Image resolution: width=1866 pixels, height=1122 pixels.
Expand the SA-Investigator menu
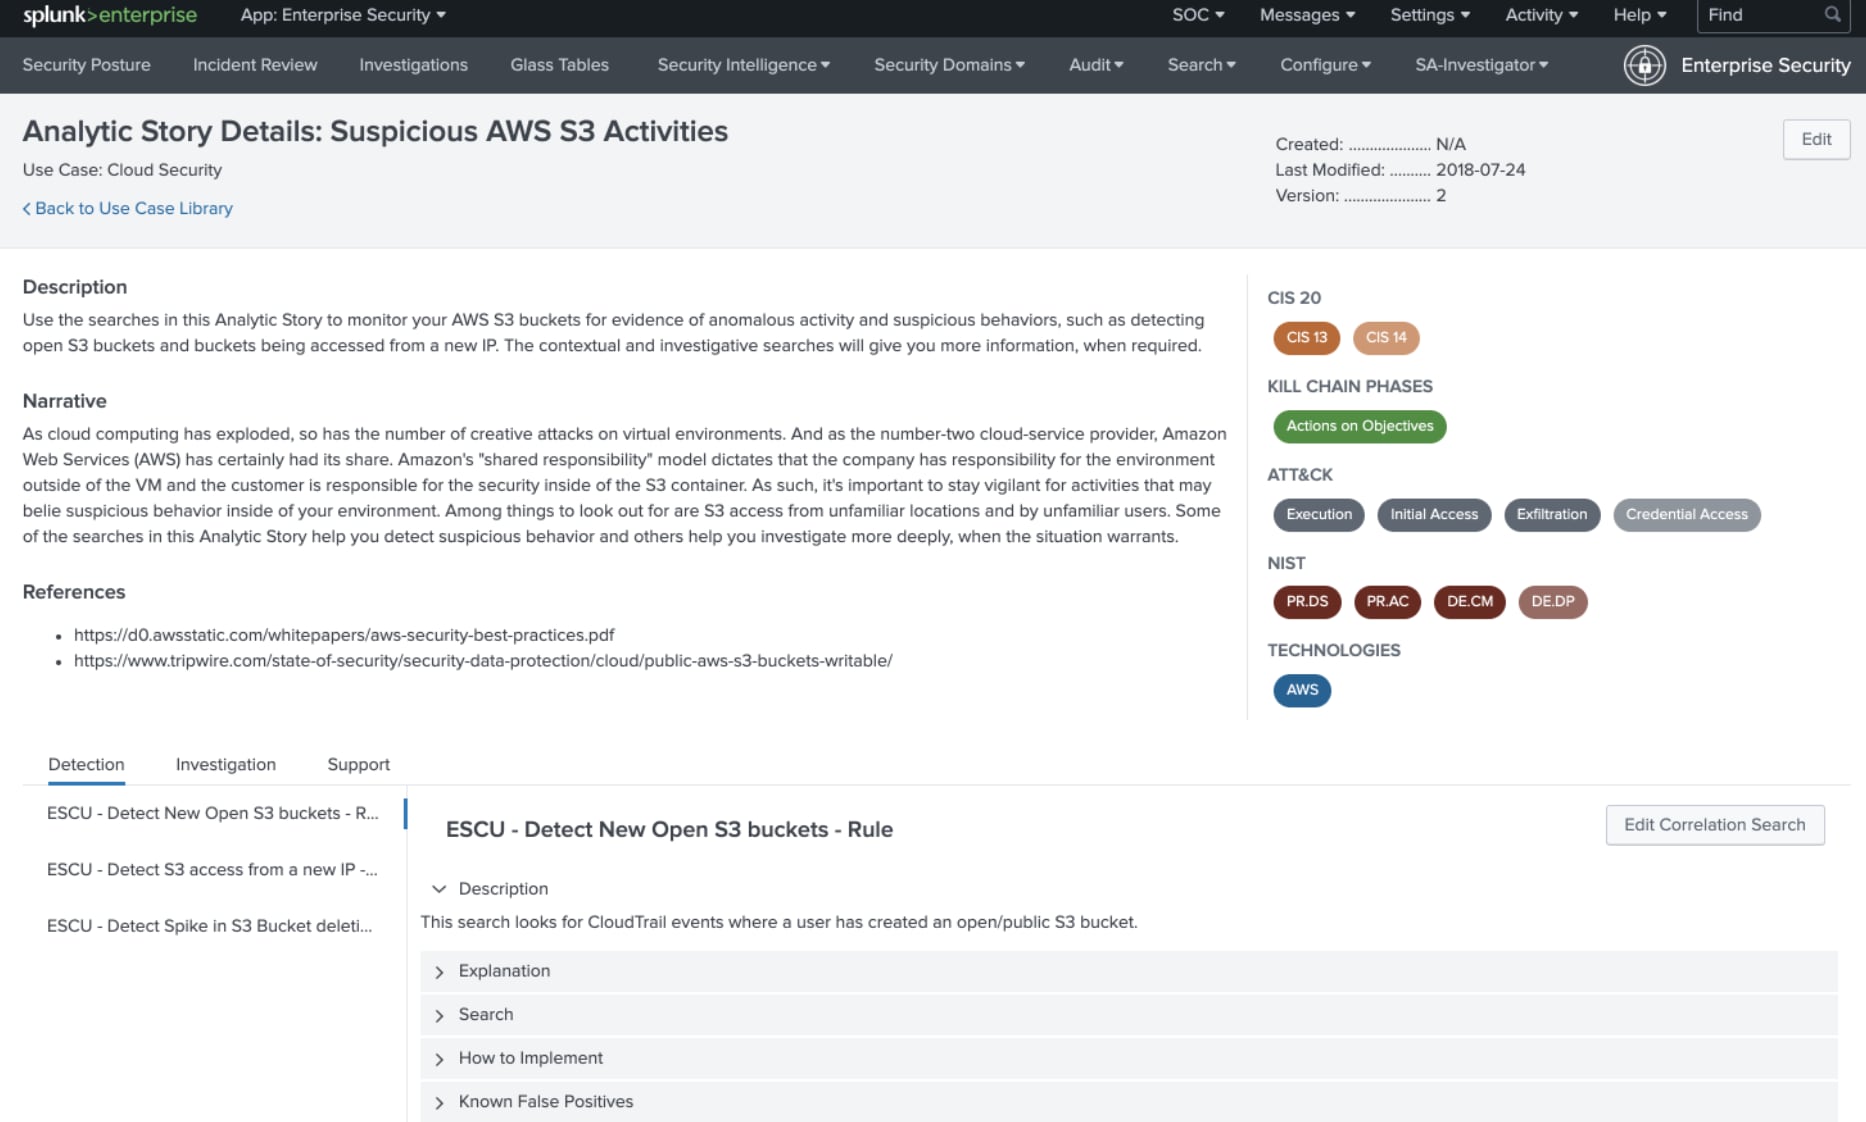[x=1481, y=65]
